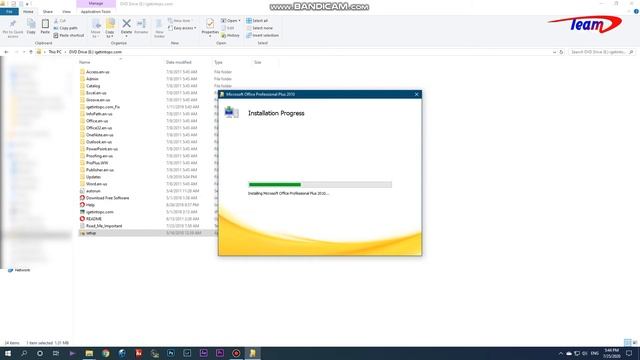Select the Read_Me_Important file

(104, 226)
